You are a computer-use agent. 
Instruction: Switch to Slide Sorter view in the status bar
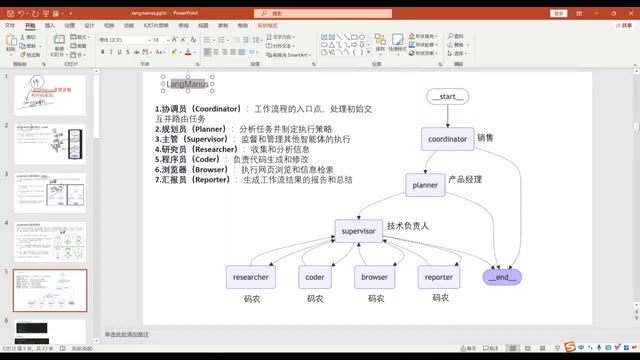tap(528, 348)
